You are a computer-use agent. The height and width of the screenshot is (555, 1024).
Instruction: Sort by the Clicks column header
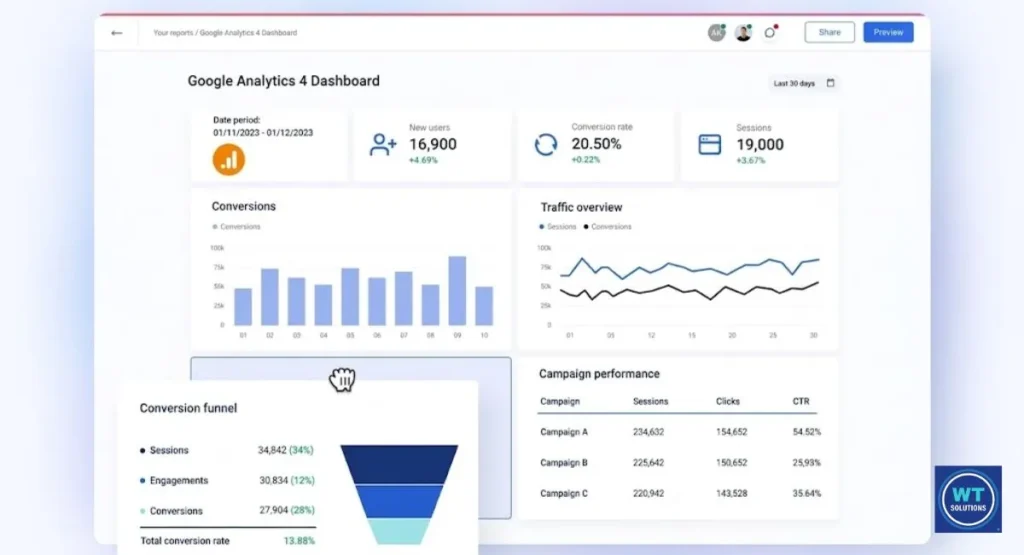click(x=728, y=402)
